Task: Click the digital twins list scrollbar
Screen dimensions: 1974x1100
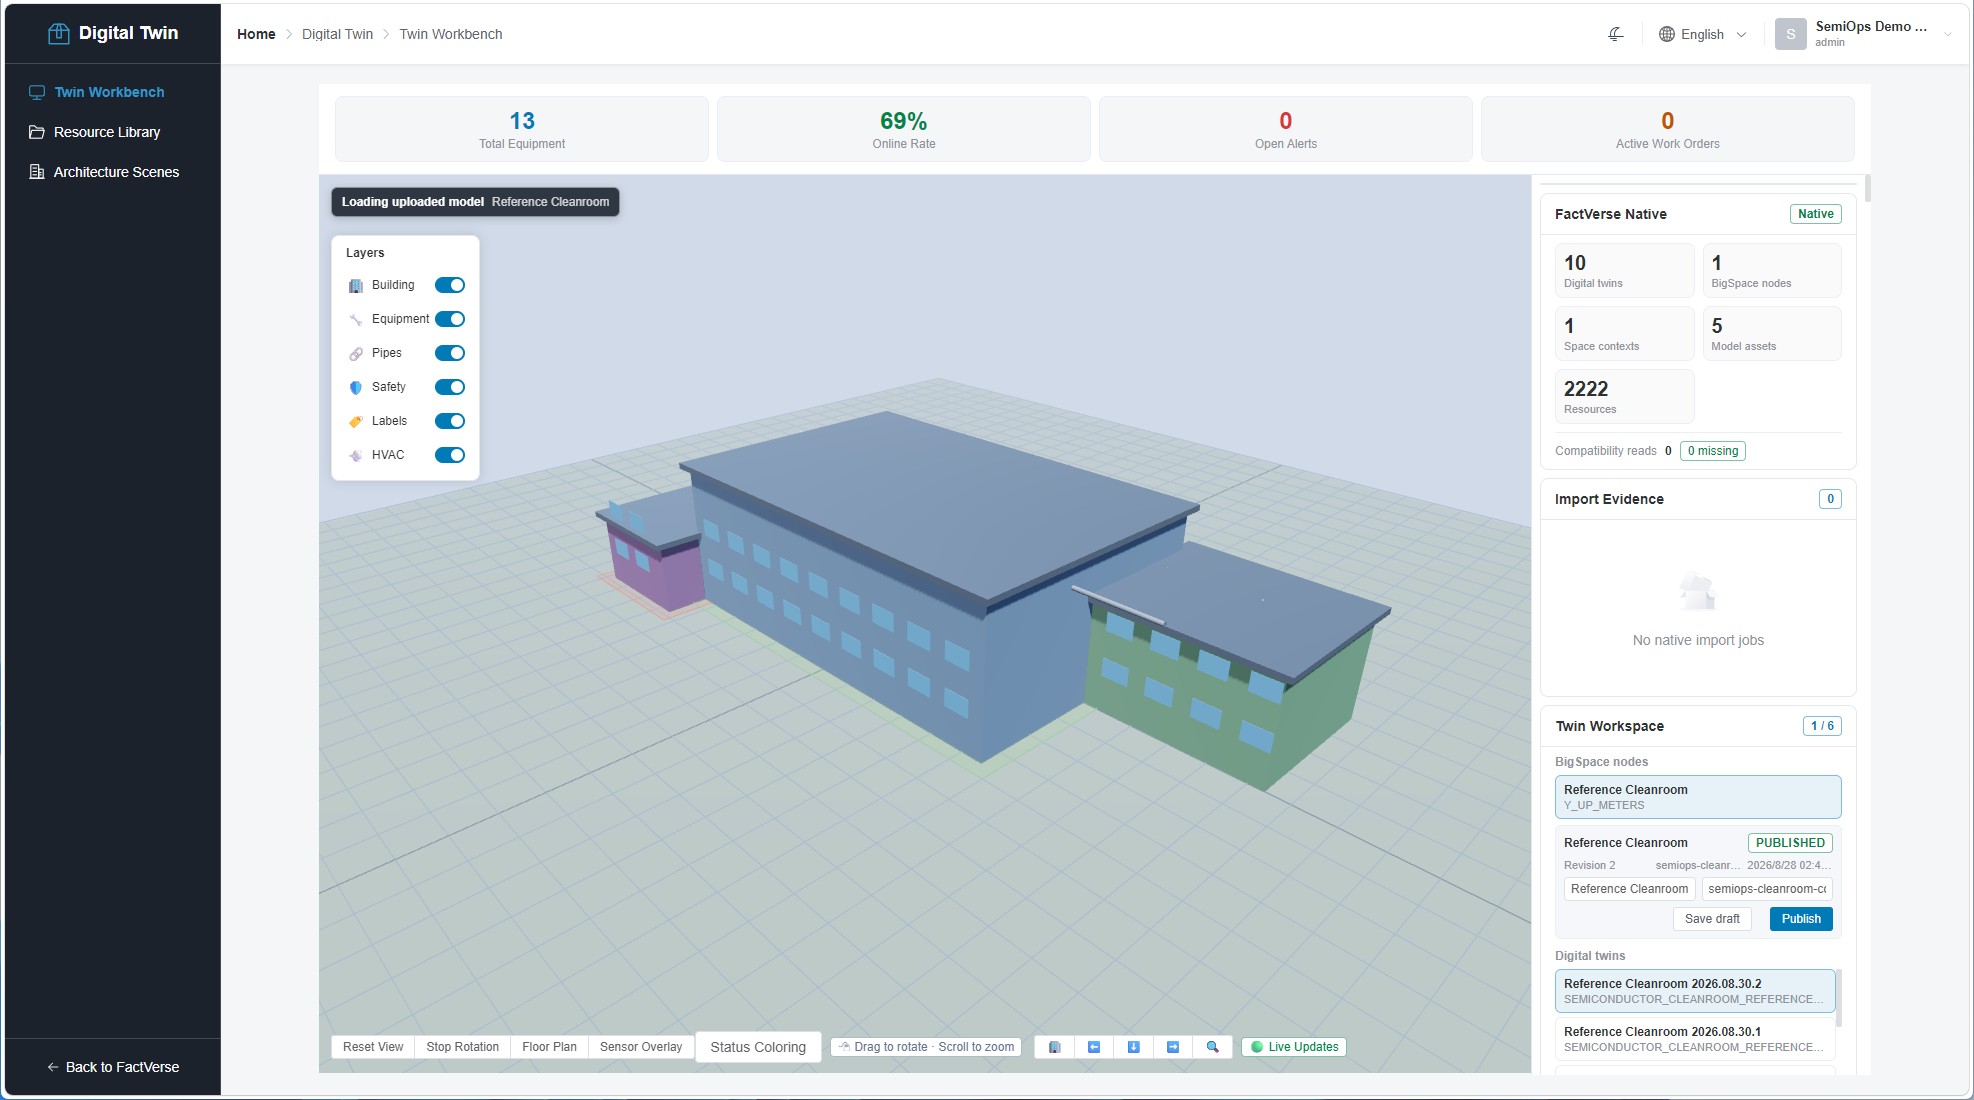Action: pos(1839,998)
